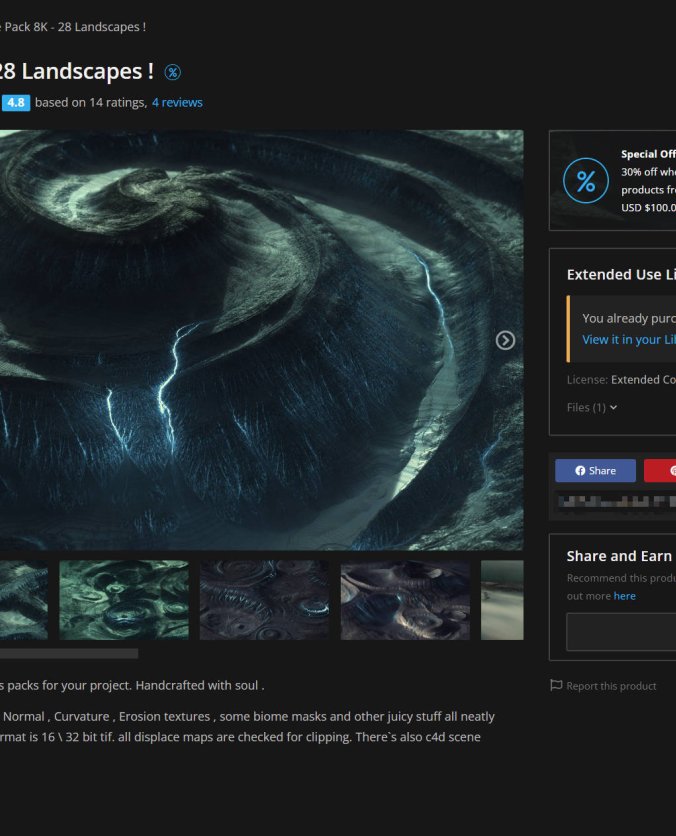676x836 pixels.
Task: Expand the Files (1) dropdown
Action: pos(592,407)
